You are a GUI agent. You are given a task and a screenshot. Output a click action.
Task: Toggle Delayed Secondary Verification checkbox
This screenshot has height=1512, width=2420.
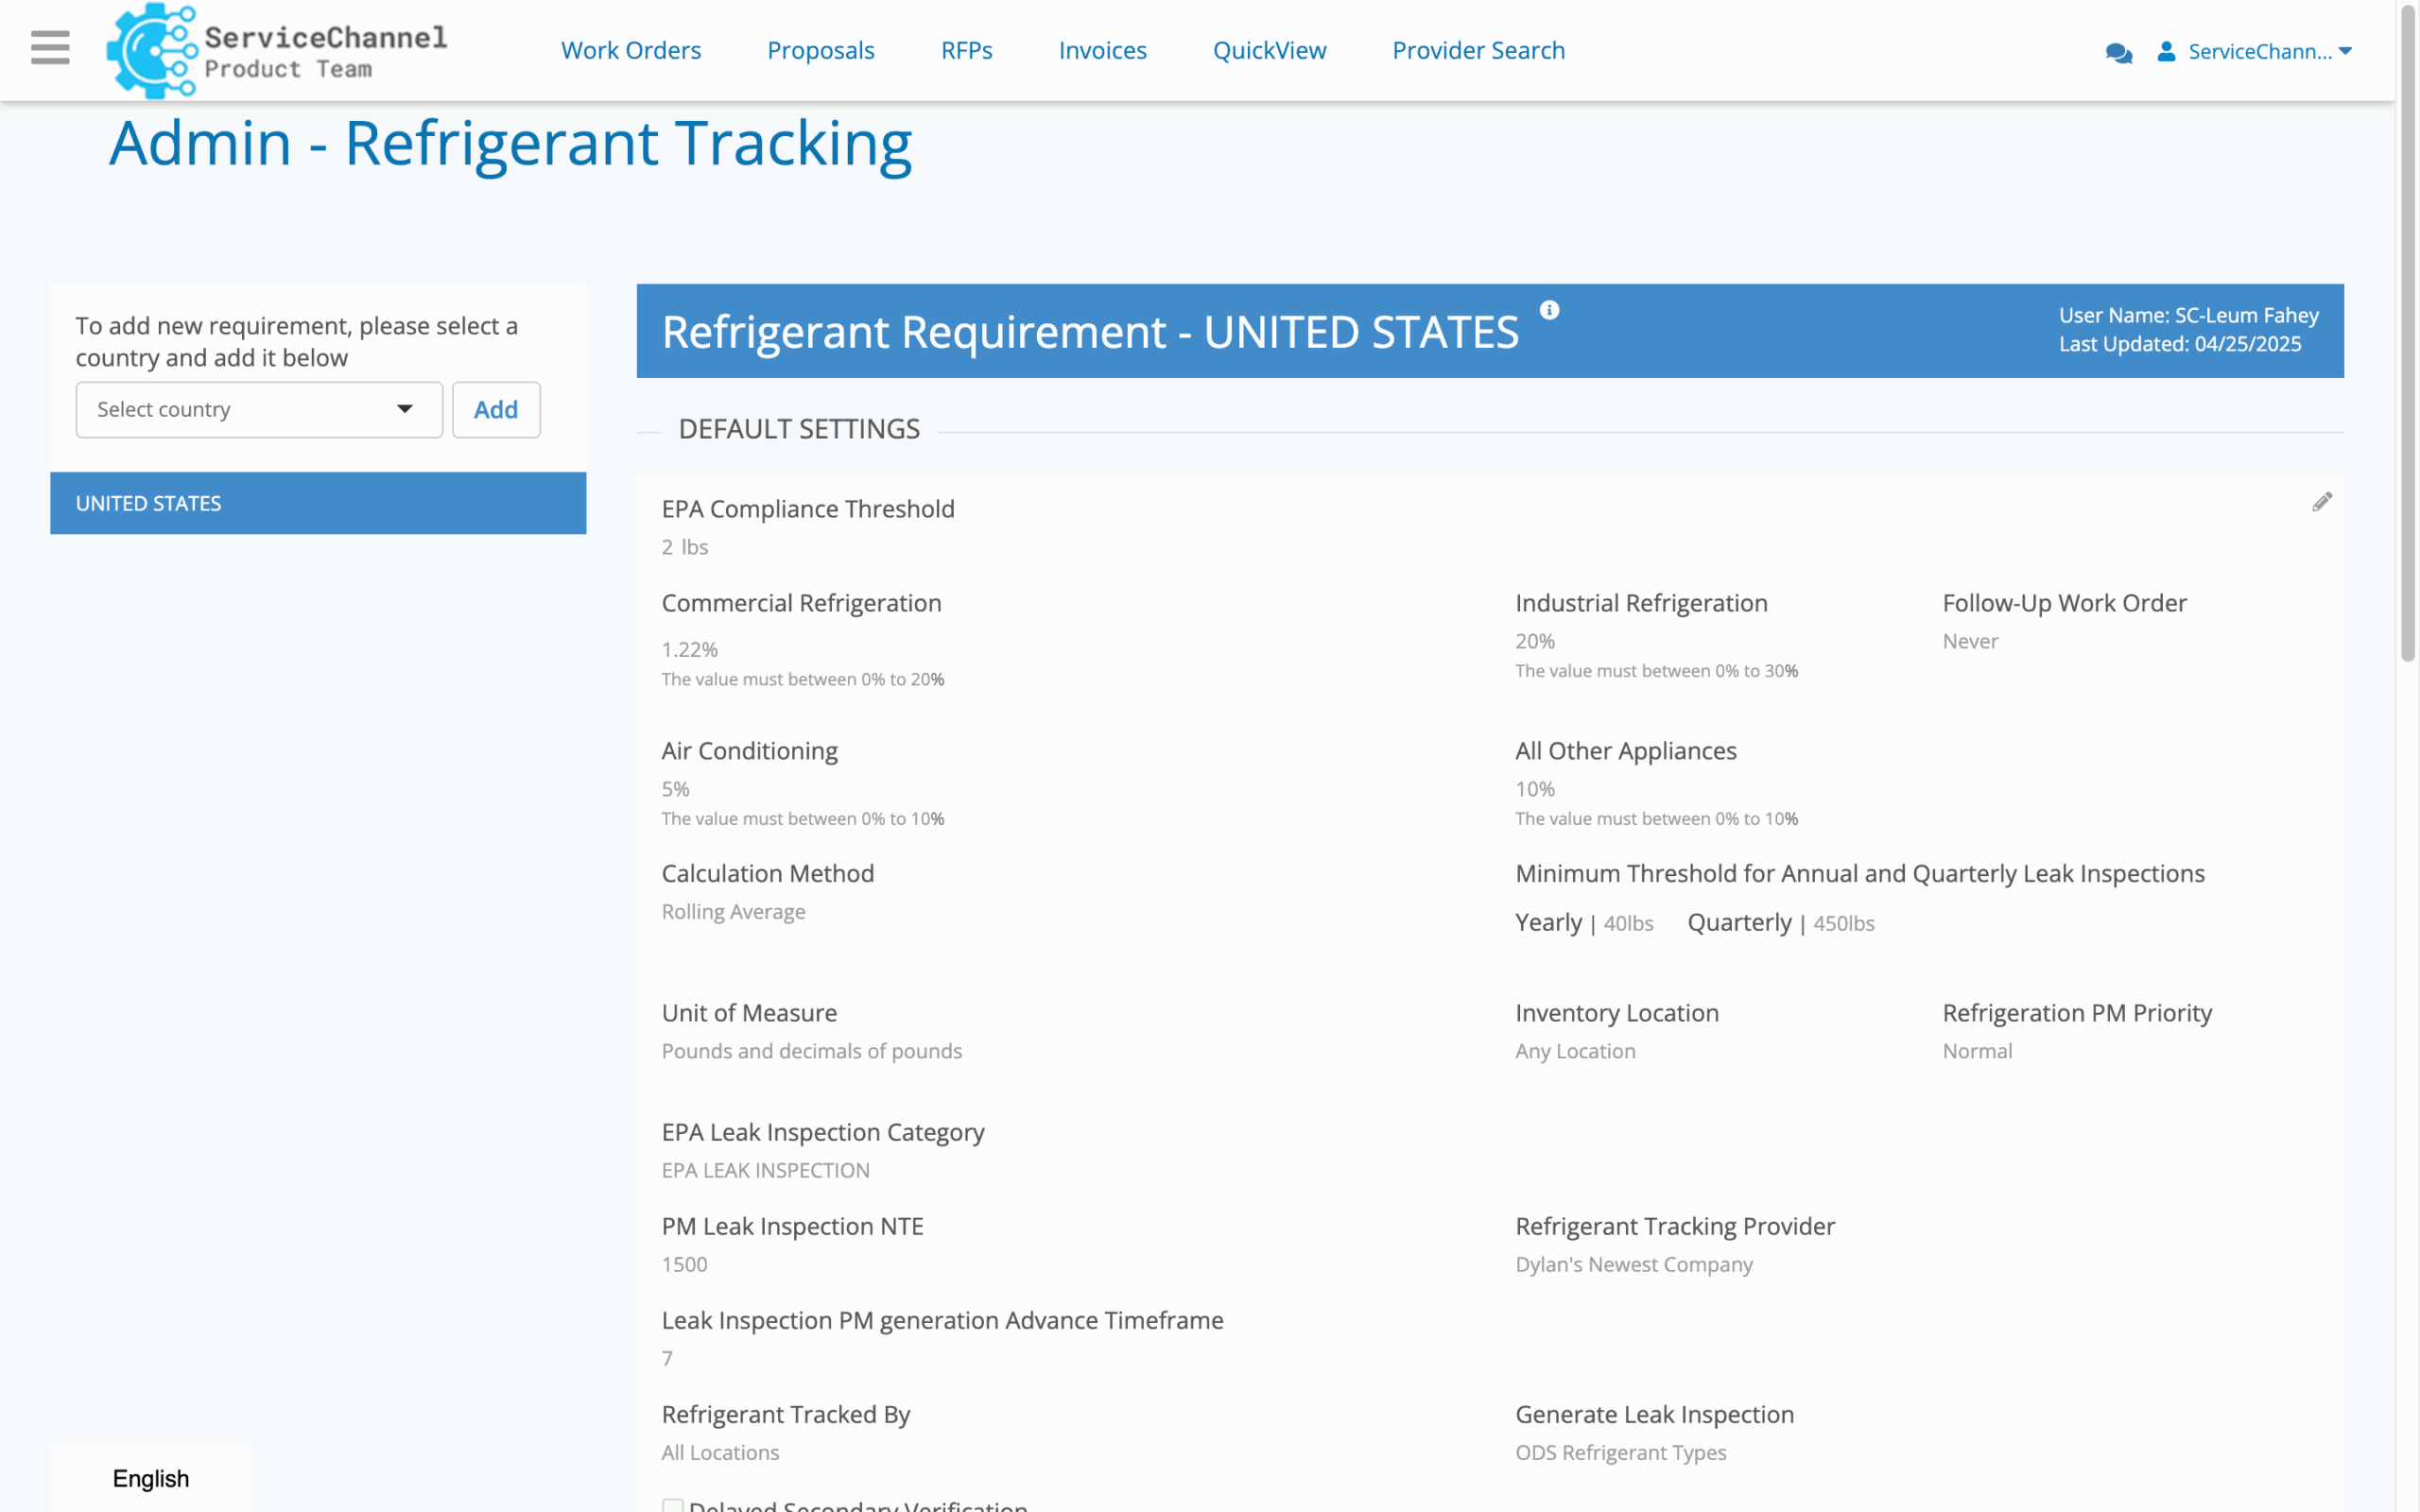click(673, 1505)
